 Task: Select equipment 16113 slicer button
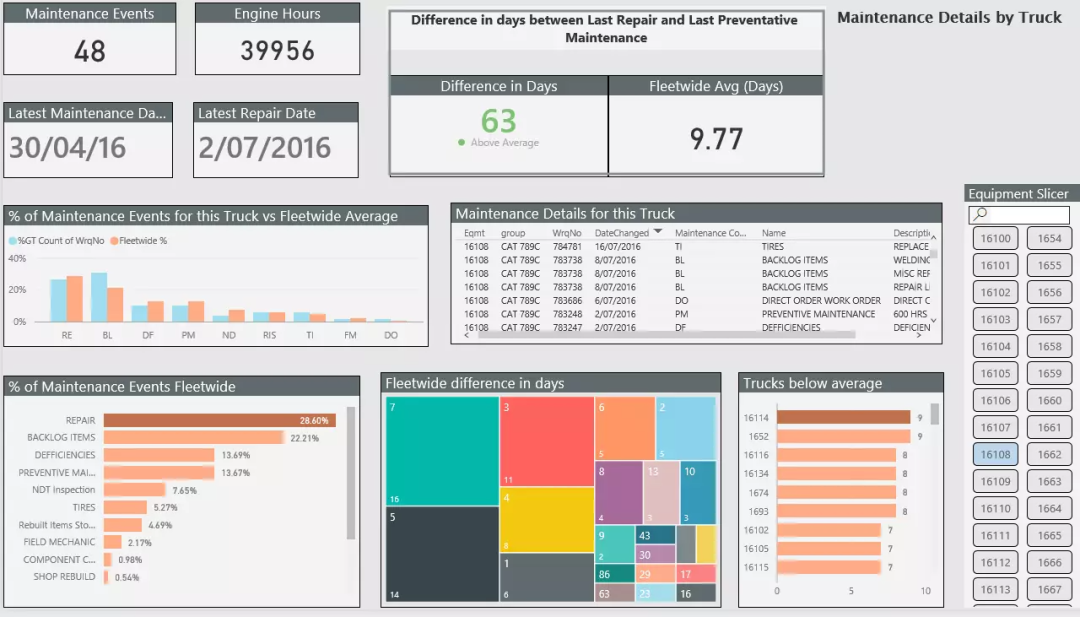click(x=995, y=589)
